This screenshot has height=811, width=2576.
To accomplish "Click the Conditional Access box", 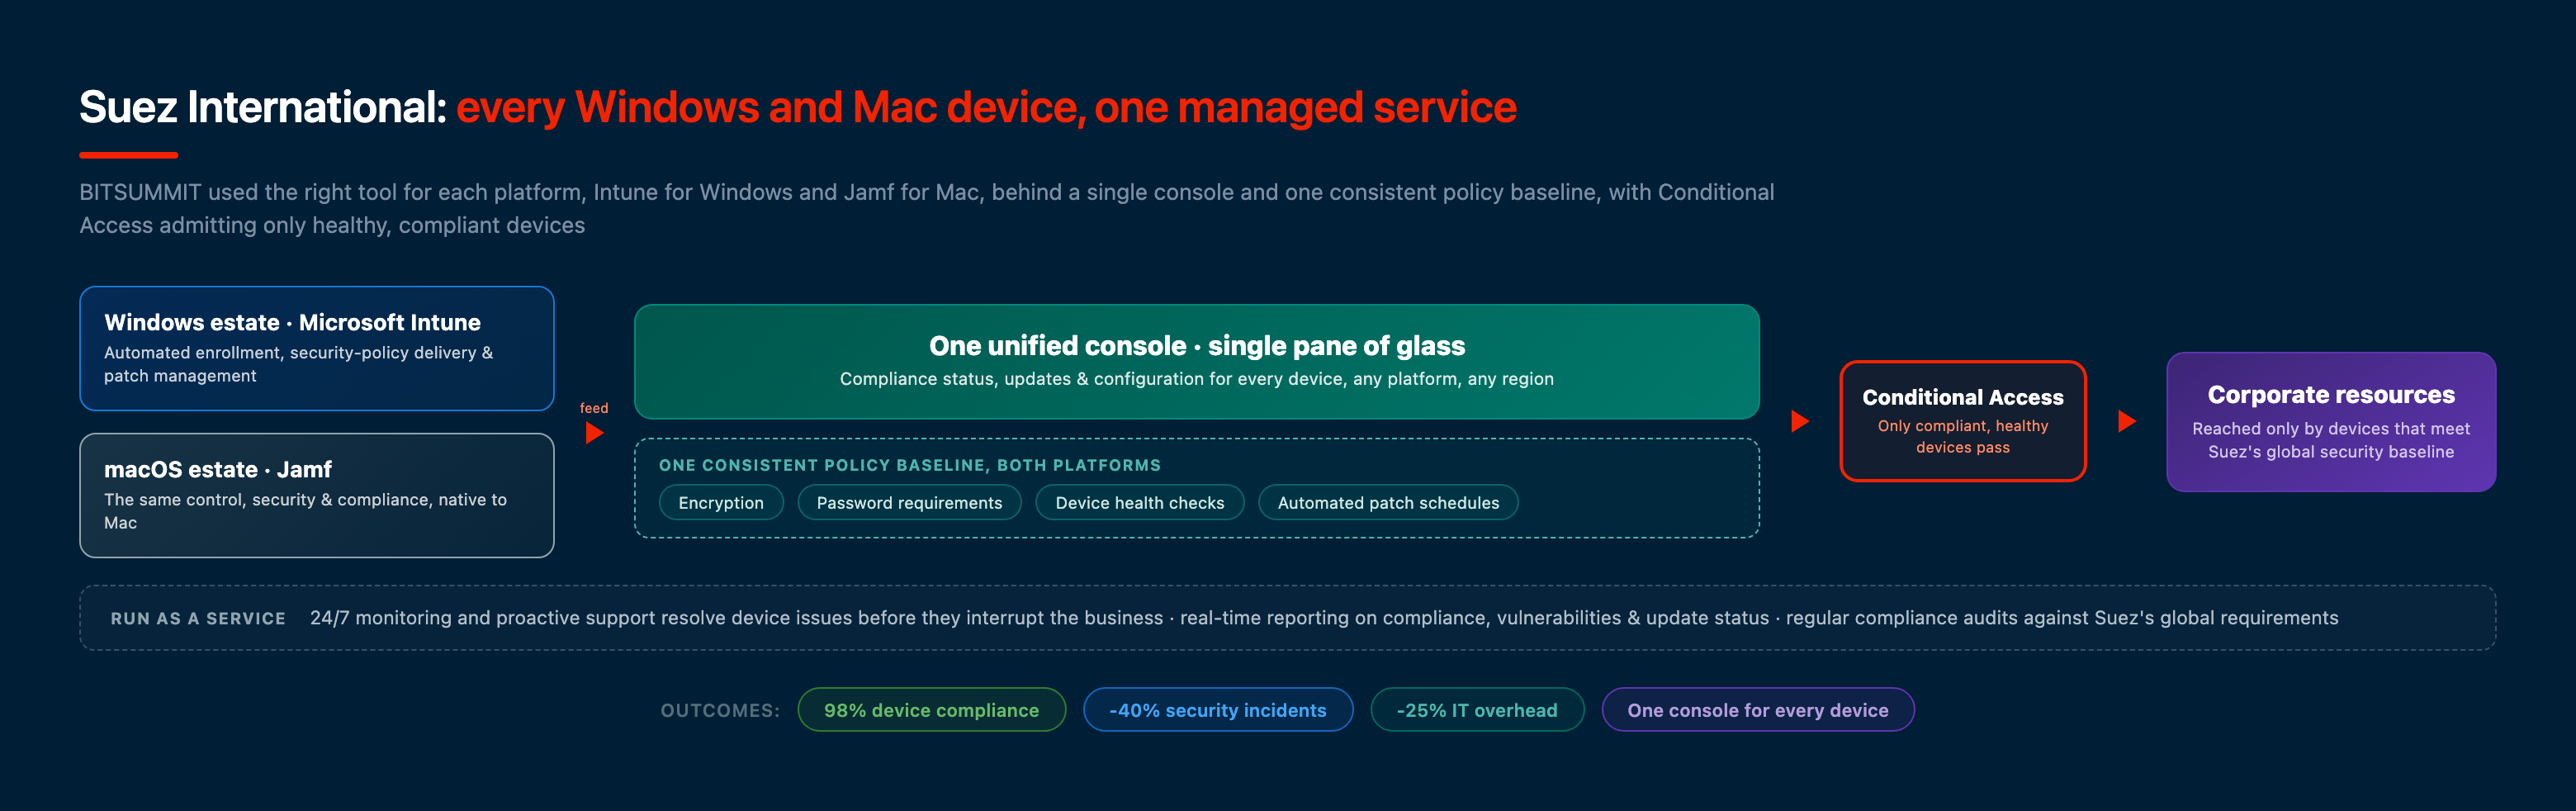I will (x=1963, y=421).
